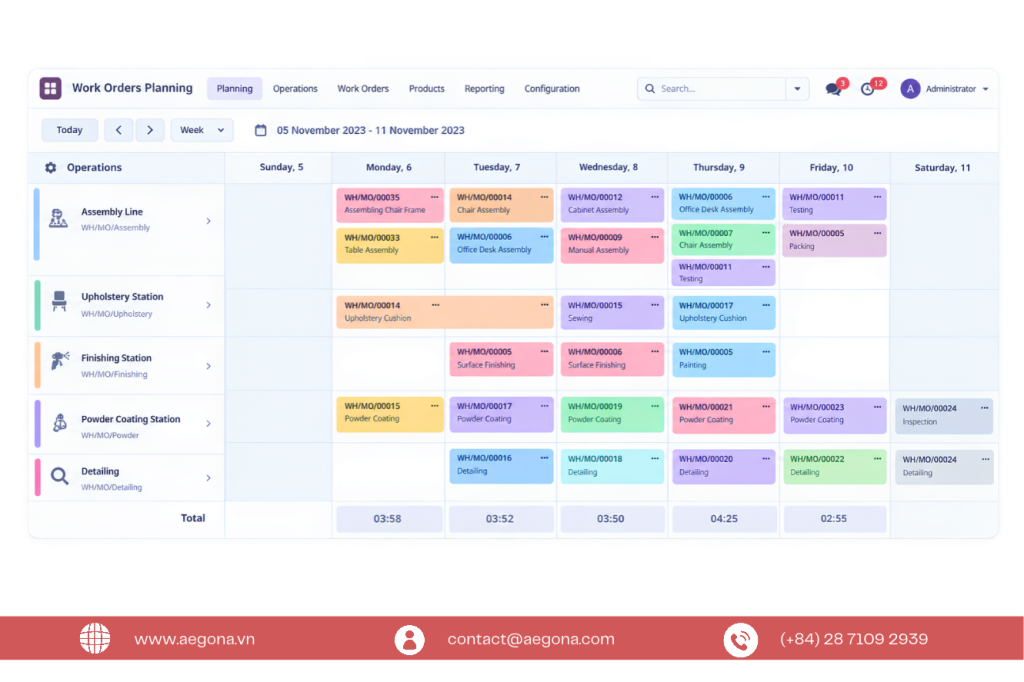Open the WH/MO/00023 Powder Coating card
Image resolution: width=1024 pixels, height=682 pixels.
click(834, 415)
